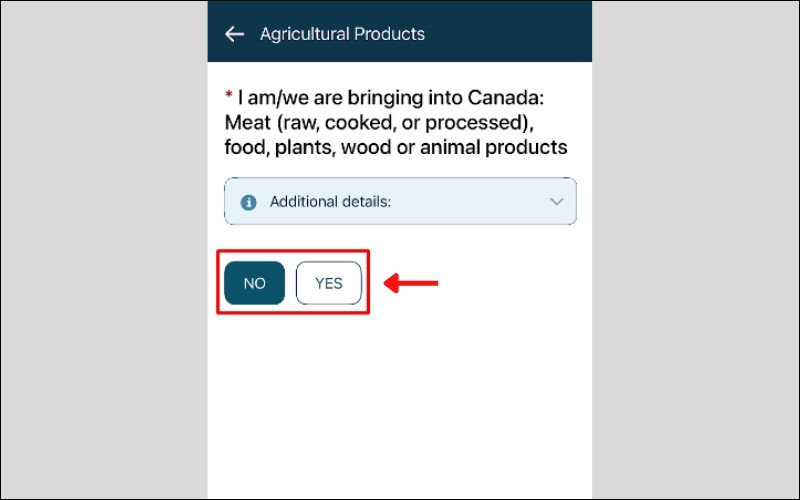The width and height of the screenshot is (800, 500).
Task: Click the Additional details label text
Action: [330, 202]
